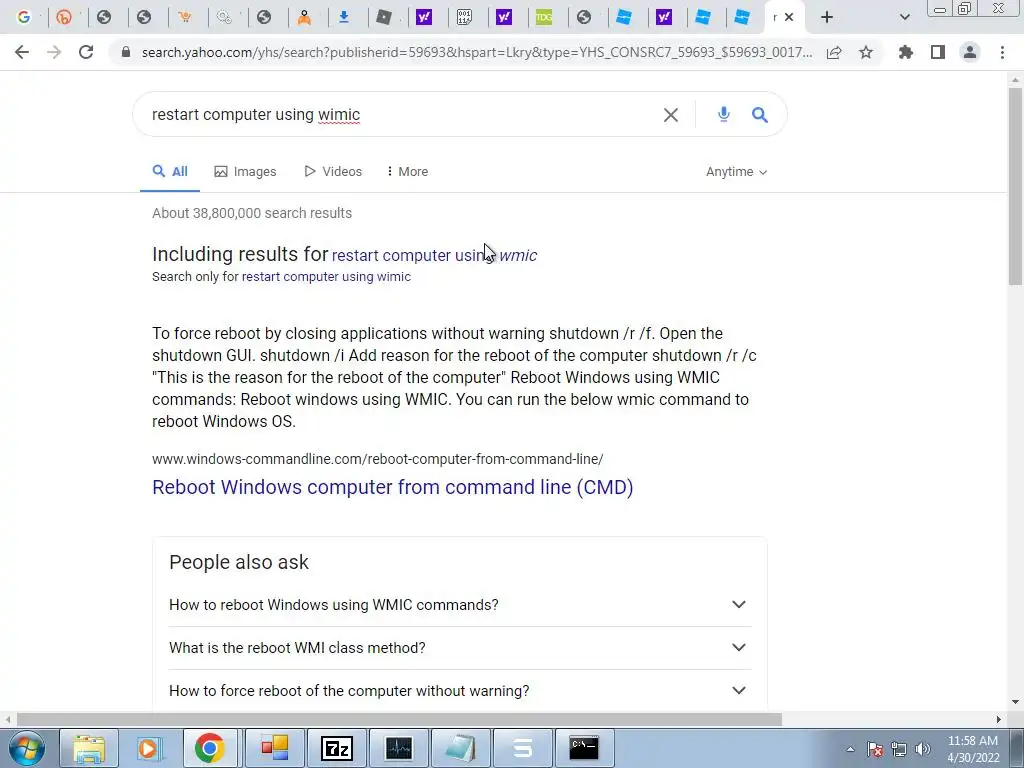Viewport: 1024px width, 768px height.
Task: Open the colored blocks taskbar icon
Action: [x=275, y=748]
